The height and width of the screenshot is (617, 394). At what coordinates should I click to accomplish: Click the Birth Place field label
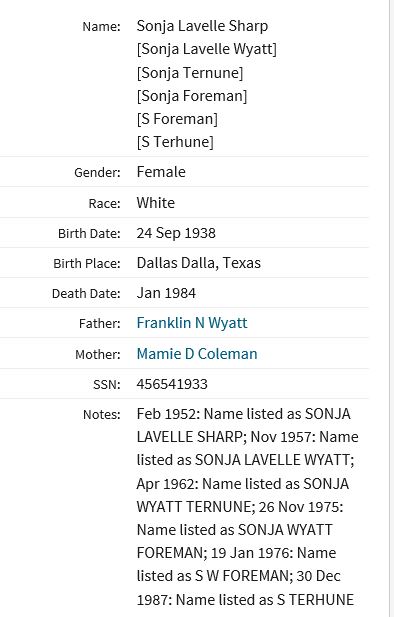(87, 263)
